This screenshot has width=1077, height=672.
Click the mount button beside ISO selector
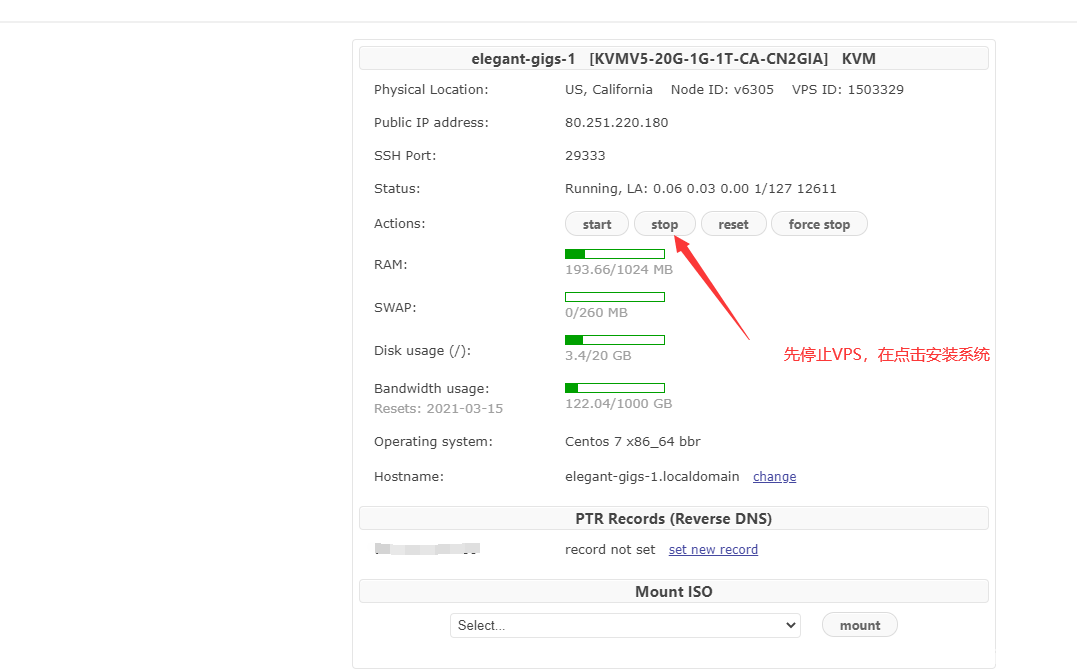click(x=859, y=625)
